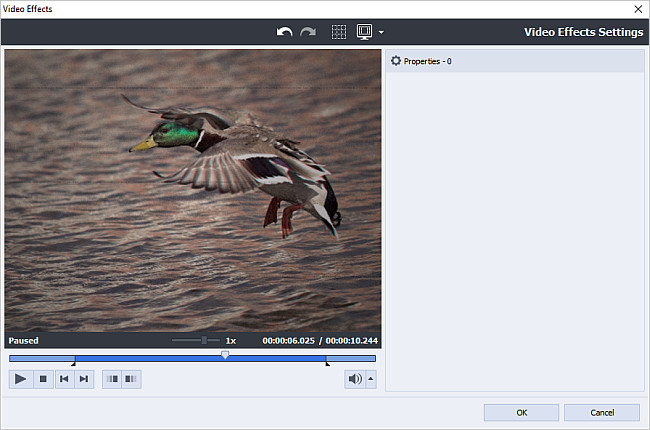Click the fade-out area icon
The image size is (650, 430).
(131, 379)
